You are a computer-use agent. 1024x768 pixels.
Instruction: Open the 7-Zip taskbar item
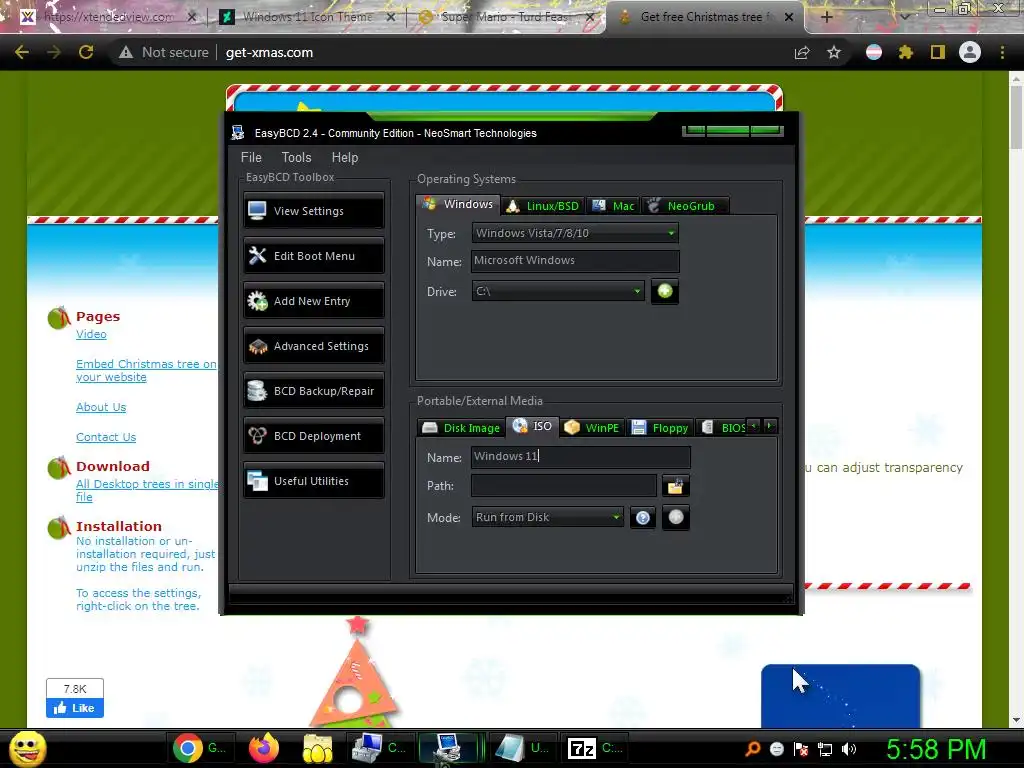[595, 748]
